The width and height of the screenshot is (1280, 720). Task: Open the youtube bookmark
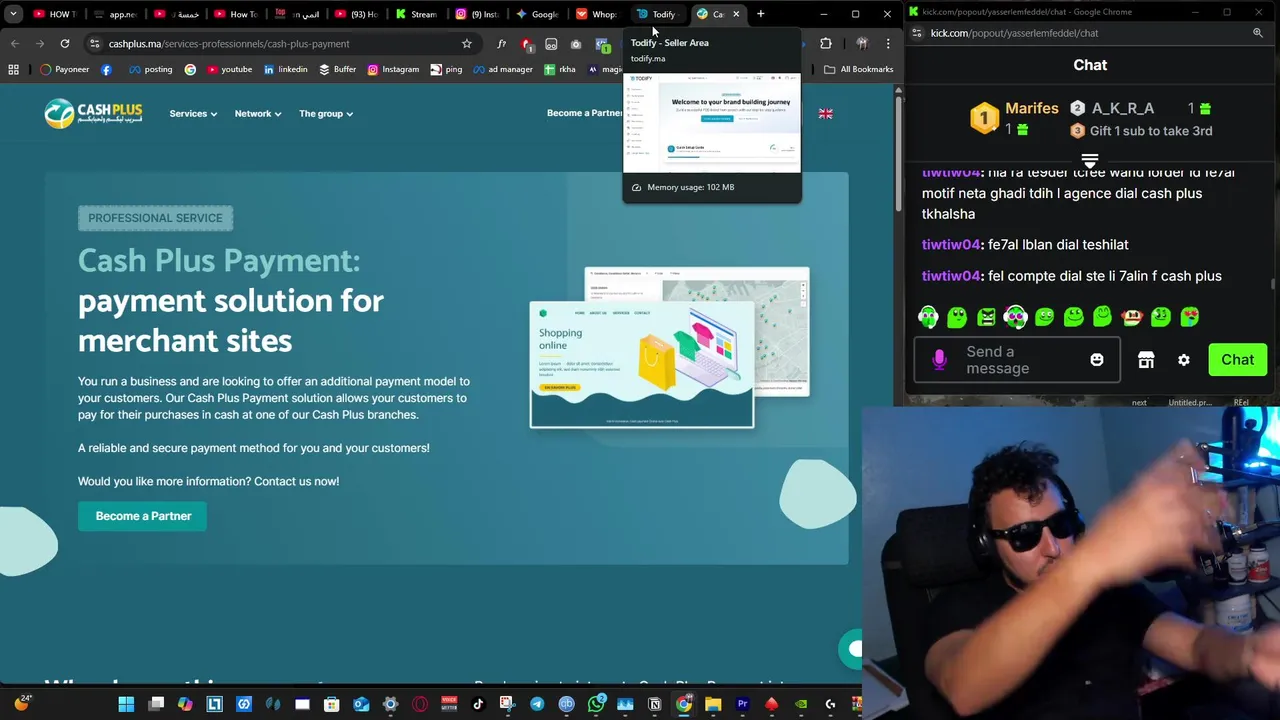[x=229, y=69]
